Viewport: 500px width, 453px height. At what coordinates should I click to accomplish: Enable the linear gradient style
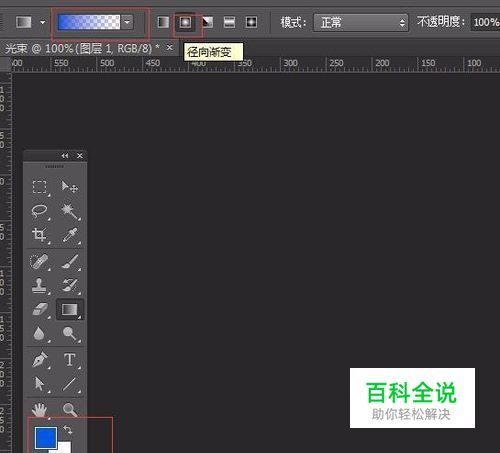tap(163, 22)
